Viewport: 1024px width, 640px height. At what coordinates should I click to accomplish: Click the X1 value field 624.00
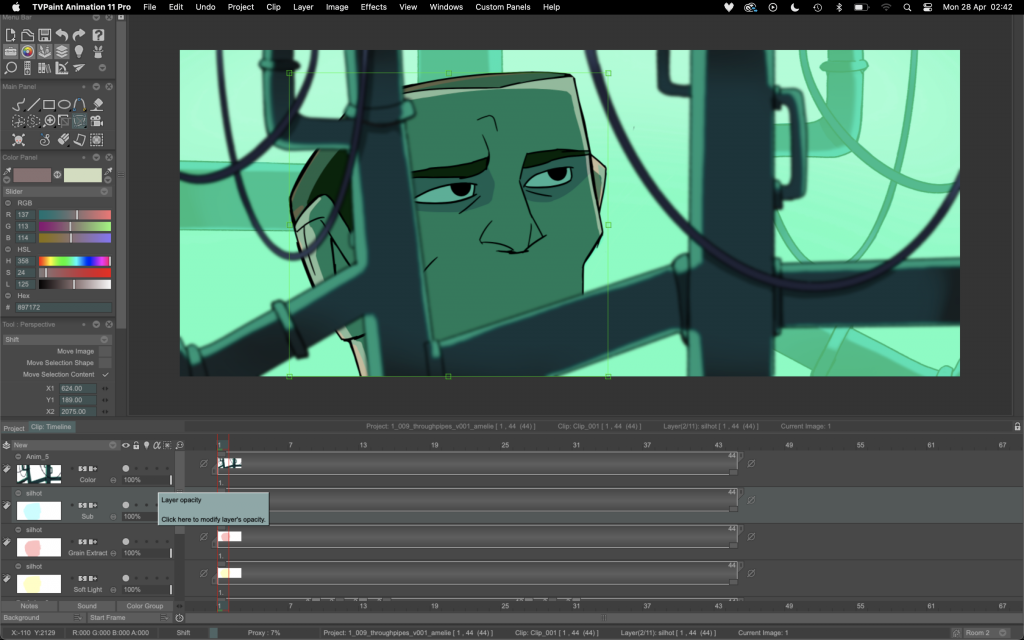click(x=77, y=389)
